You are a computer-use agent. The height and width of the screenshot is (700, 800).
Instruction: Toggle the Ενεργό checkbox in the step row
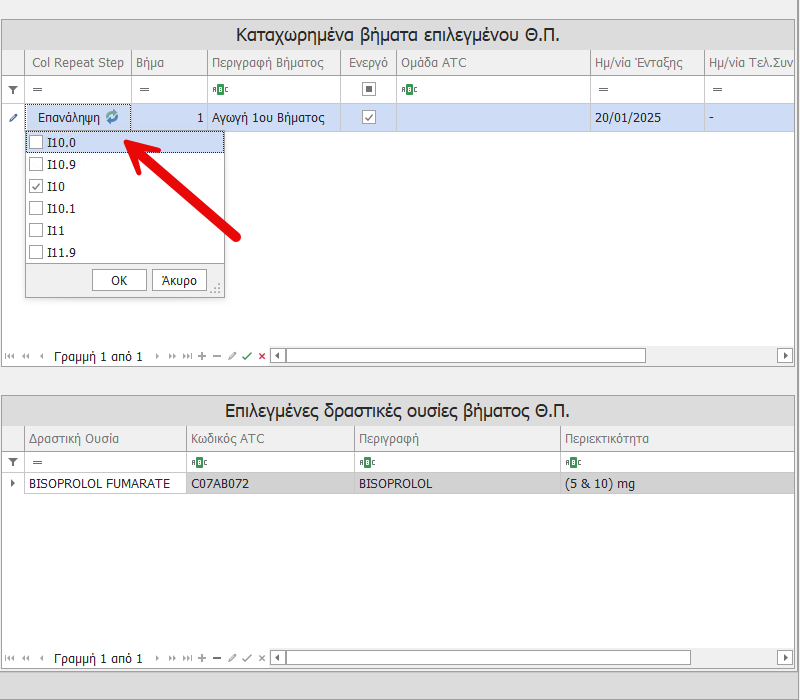369,117
